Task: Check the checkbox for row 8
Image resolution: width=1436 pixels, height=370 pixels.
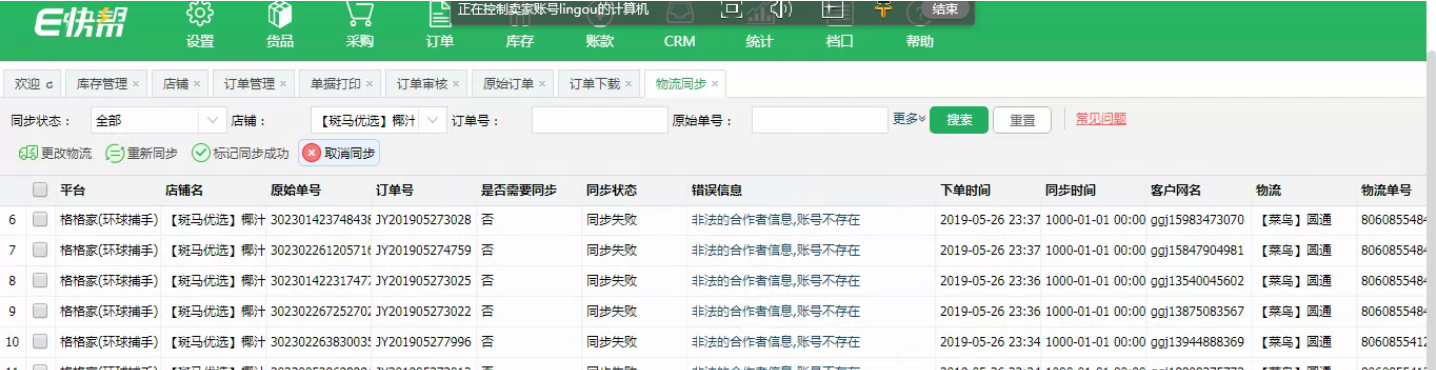Action: point(40,280)
